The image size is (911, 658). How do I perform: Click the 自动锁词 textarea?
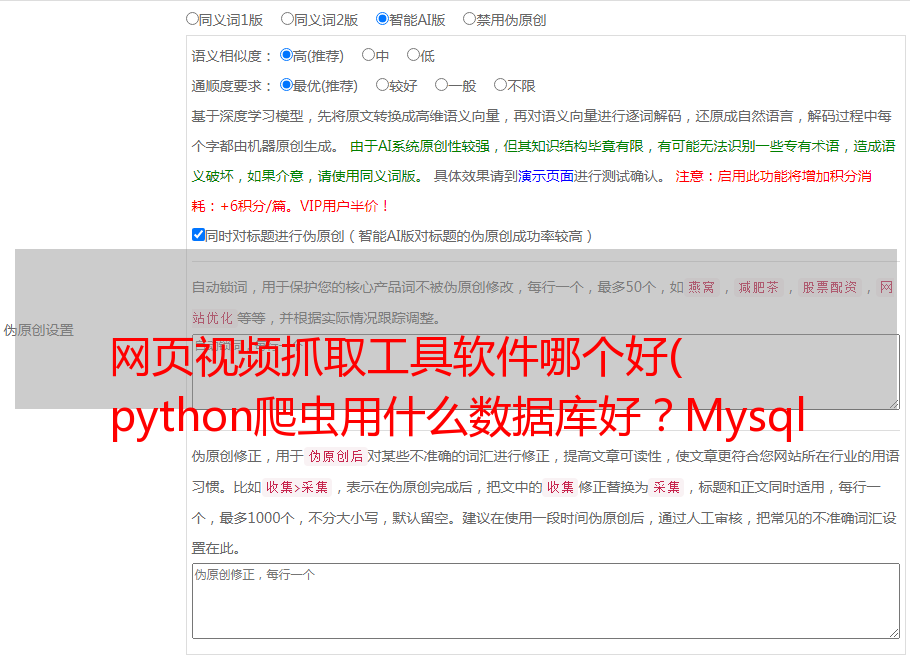(x=546, y=372)
